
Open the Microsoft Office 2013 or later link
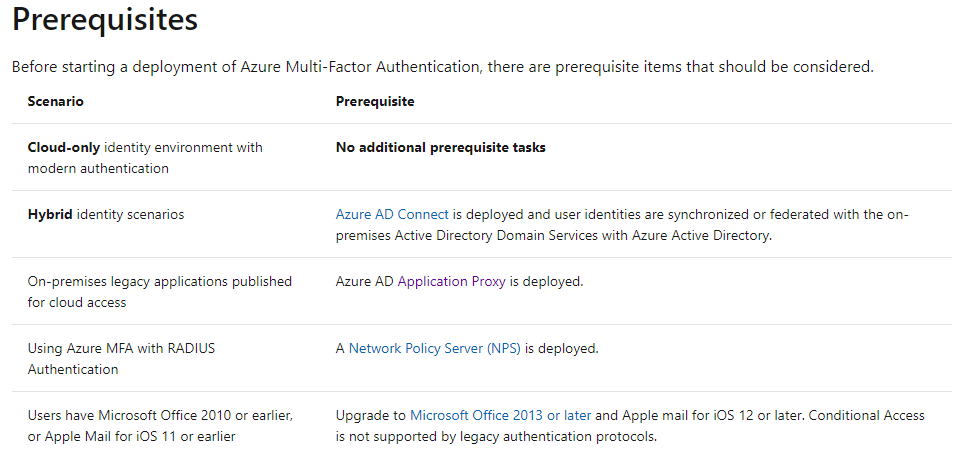[500, 416]
